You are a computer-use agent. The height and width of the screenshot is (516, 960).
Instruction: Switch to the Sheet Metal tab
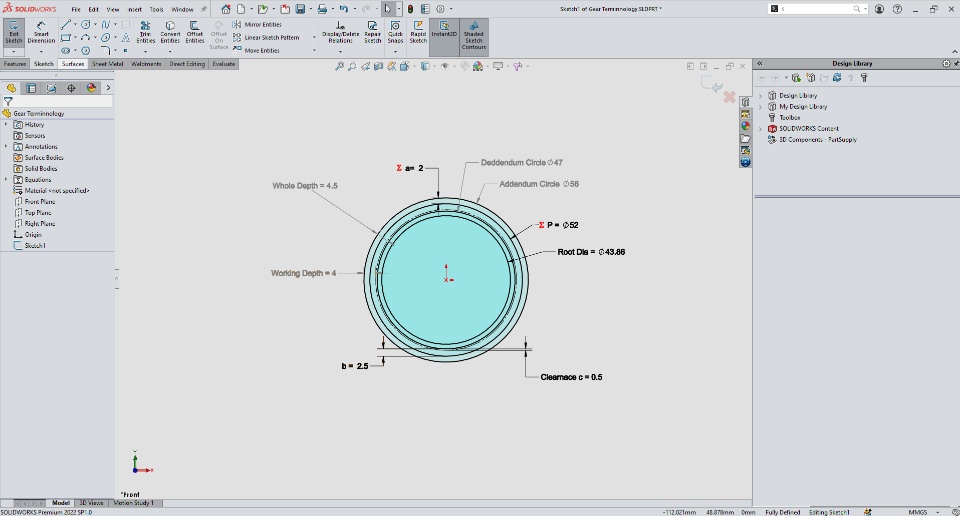tap(107, 64)
